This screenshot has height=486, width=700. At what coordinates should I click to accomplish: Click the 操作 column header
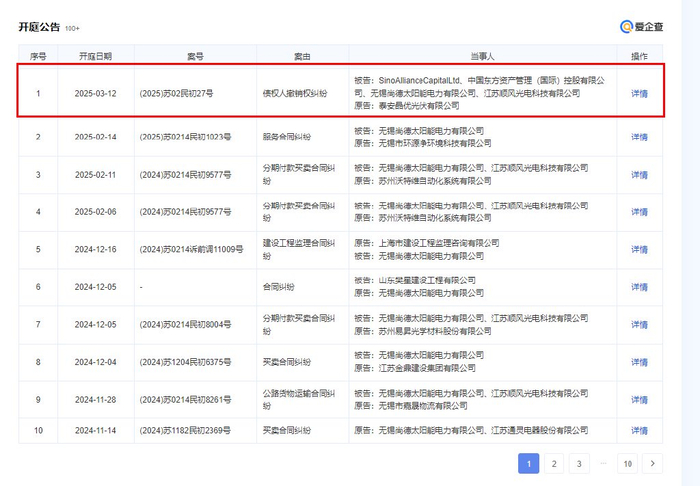pyautogui.click(x=639, y=56)
